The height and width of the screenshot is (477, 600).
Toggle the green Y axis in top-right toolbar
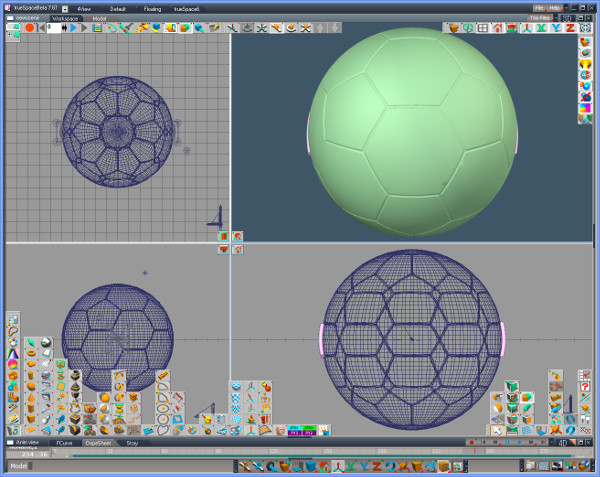pos(555,28)
